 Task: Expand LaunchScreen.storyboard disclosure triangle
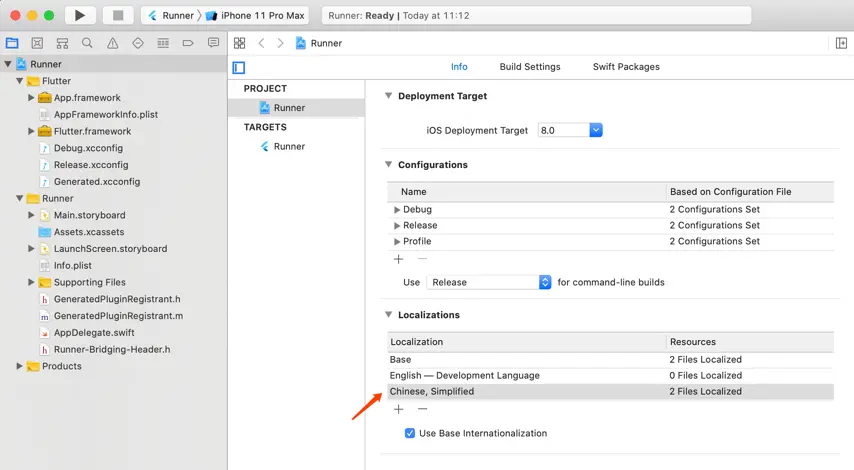tap(31, 249)
